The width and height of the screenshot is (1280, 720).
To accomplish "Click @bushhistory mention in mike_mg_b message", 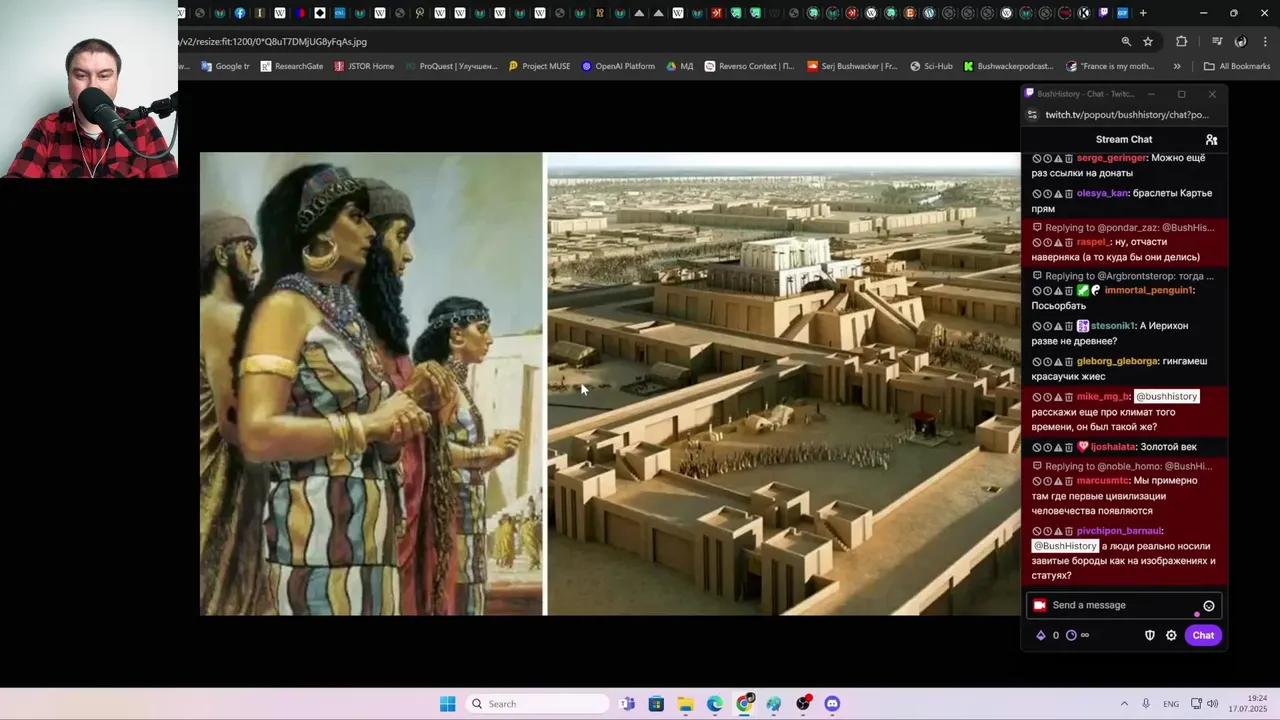I will (x=1166, y=397).
